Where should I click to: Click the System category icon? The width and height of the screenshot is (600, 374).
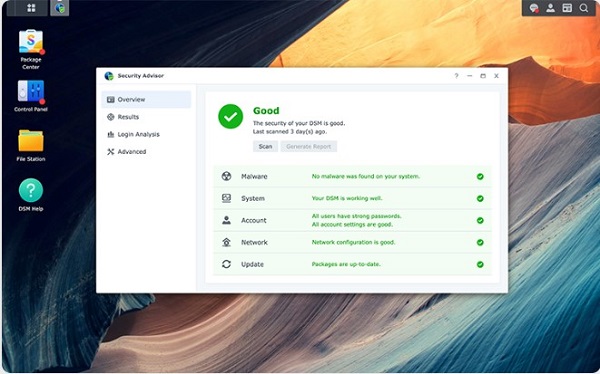[x=227, y=198]
